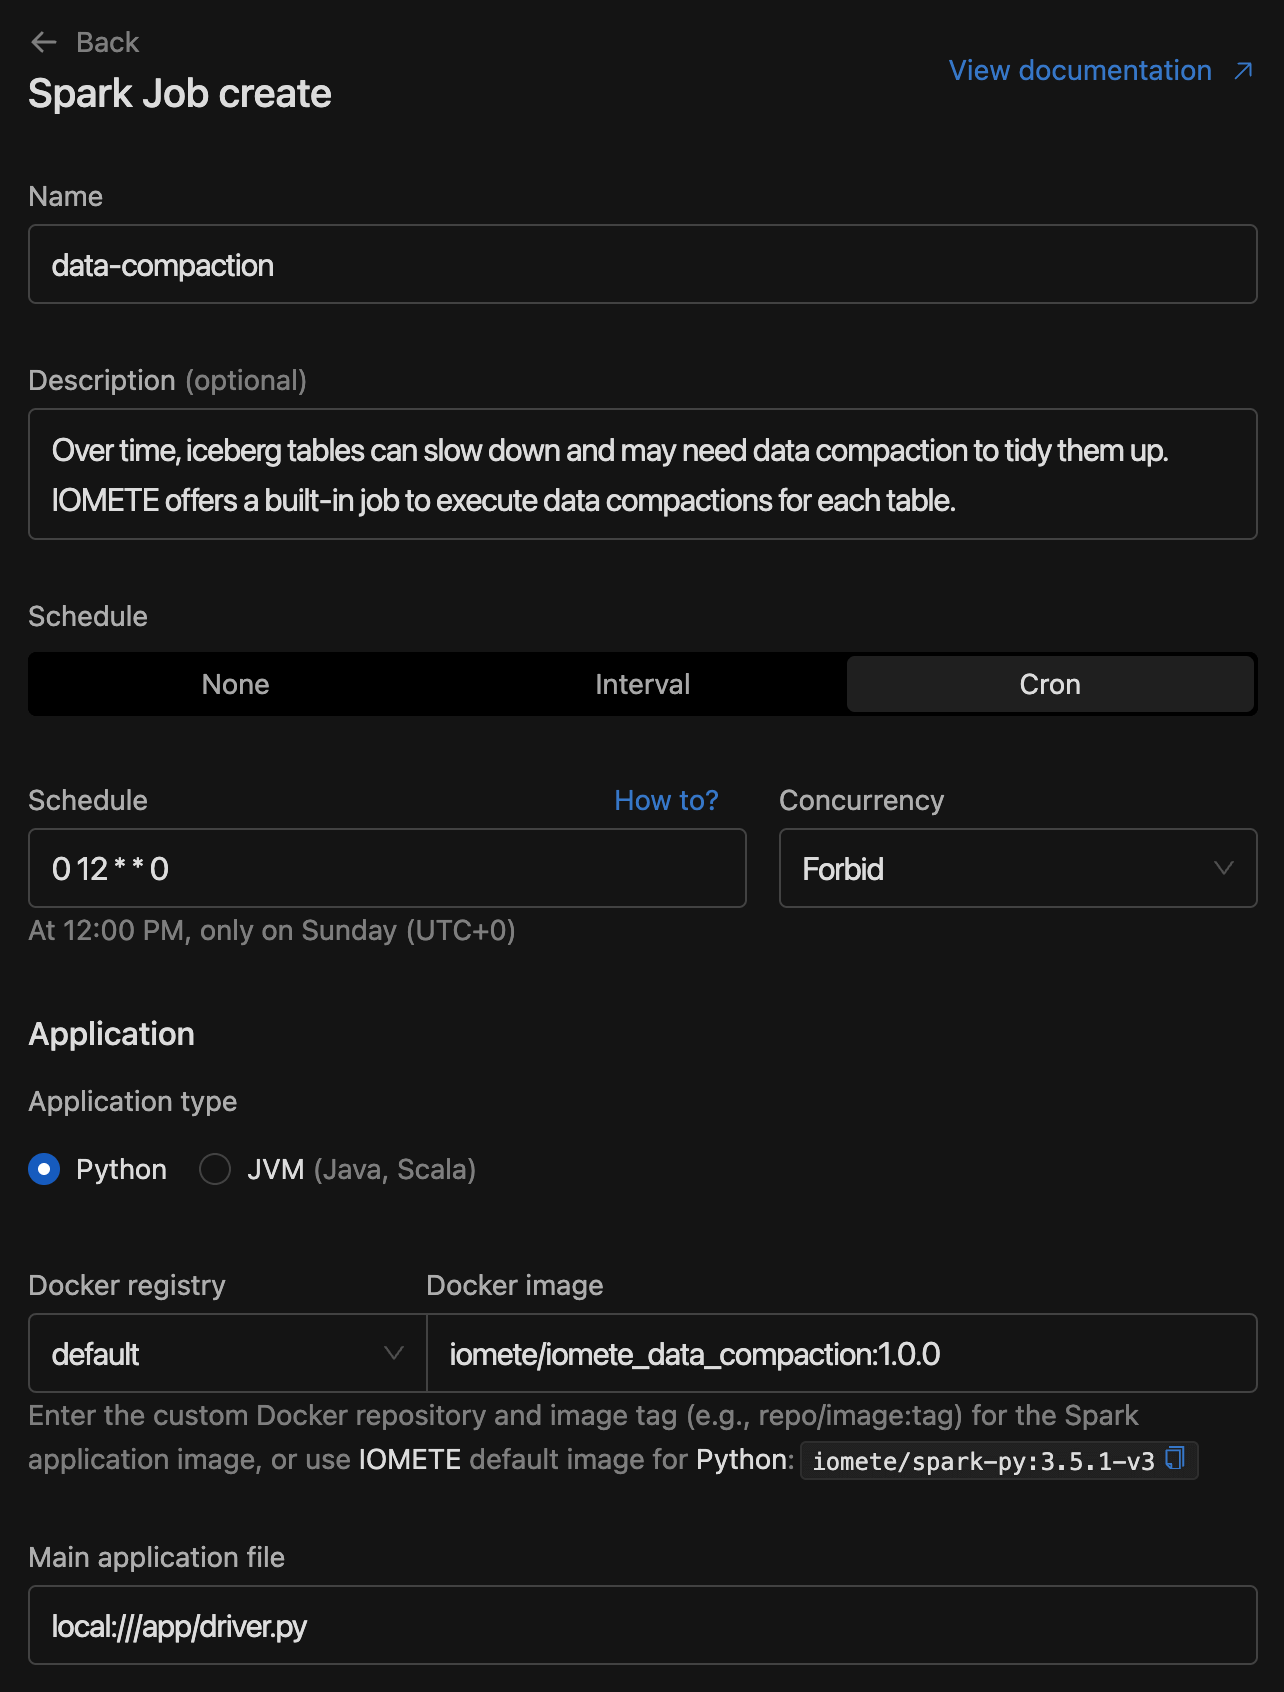Open the How to? help link
Screen dimensions: 1284x1692
pos(666,800)
